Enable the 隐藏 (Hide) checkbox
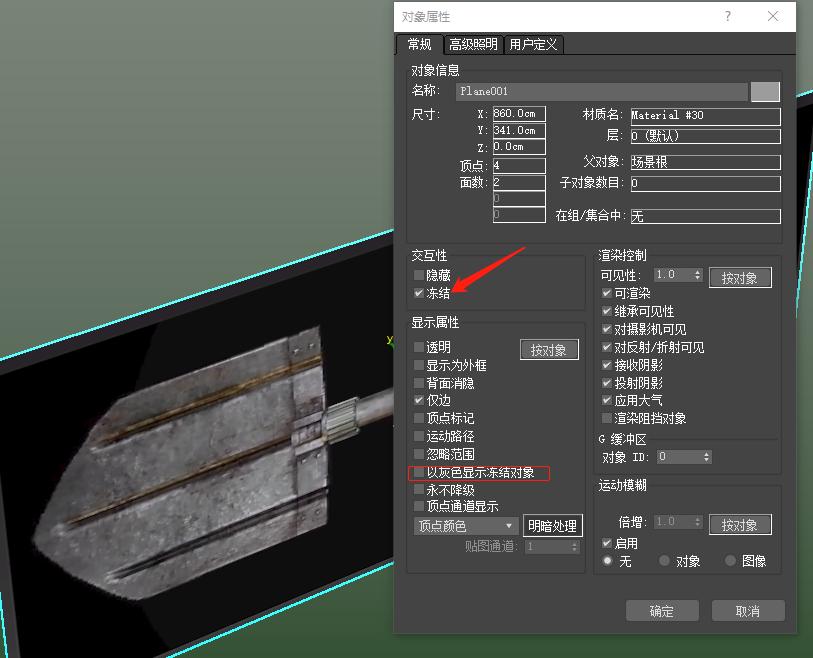The image size is (813, 658). point(418,274)
